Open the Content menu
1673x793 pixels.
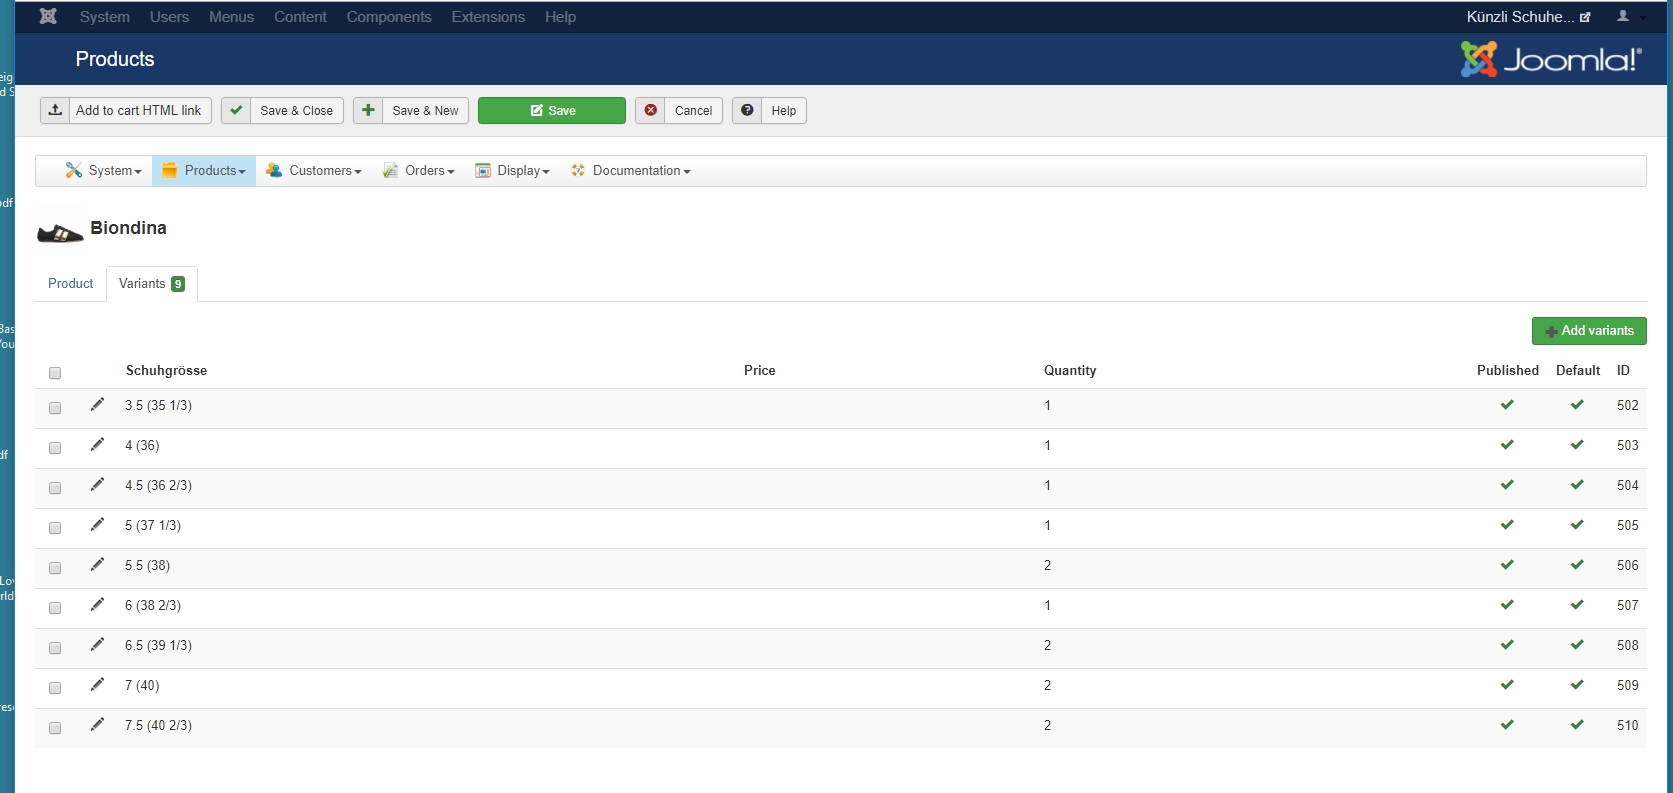tap(300, 17)
